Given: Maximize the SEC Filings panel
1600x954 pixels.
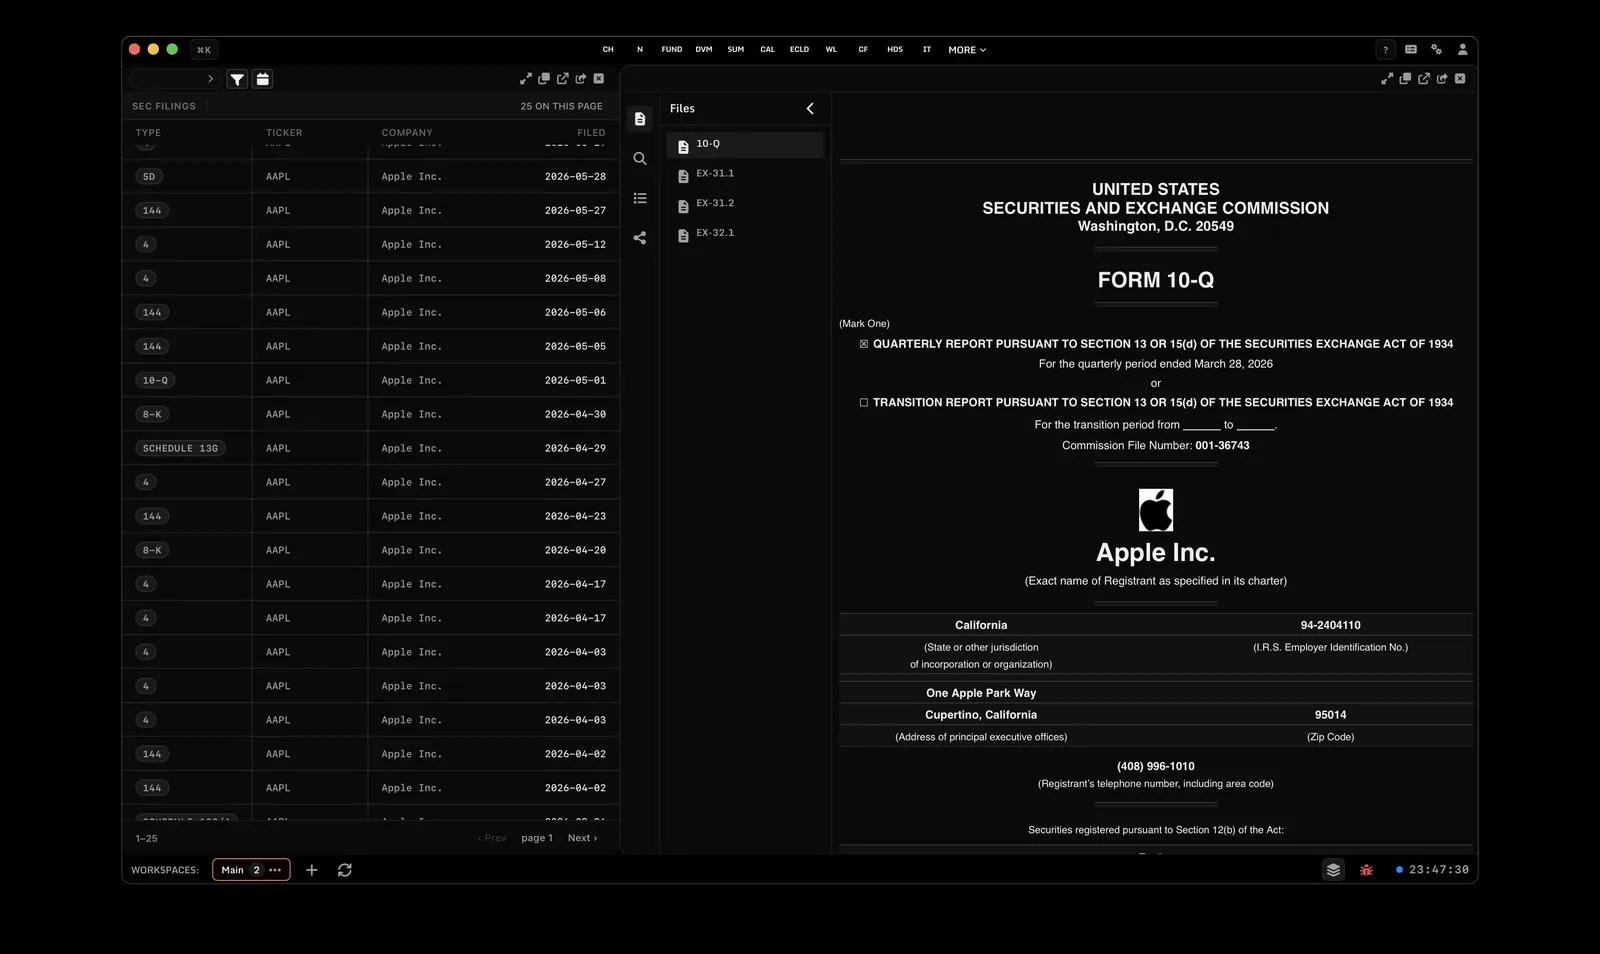Looking at the screenshot, I should pos(526,79).
